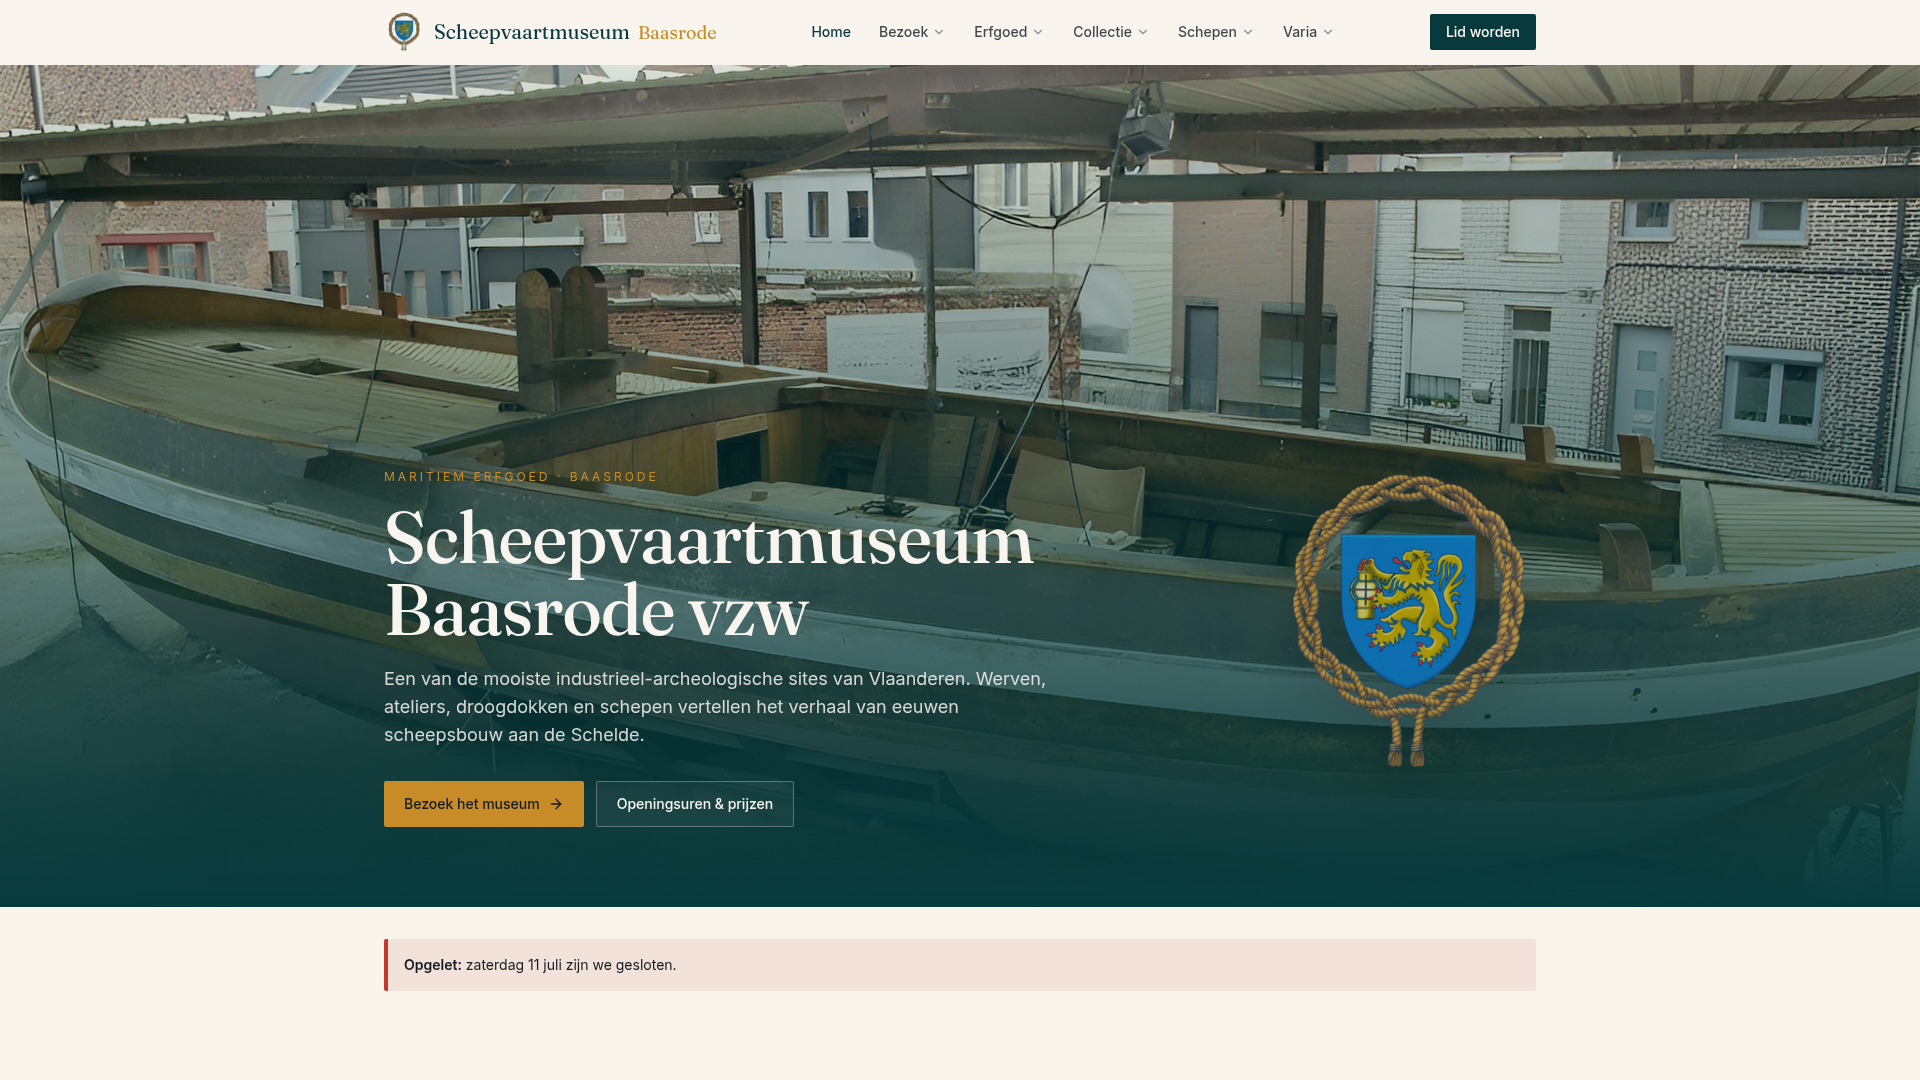The image size is (1920, 1080).
Task: Expand the chevron next to Varia
Action: click(1328, 32)
